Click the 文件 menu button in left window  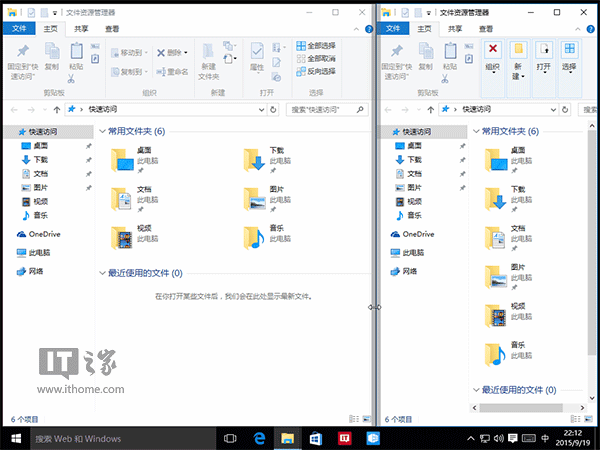click(20, 30)
